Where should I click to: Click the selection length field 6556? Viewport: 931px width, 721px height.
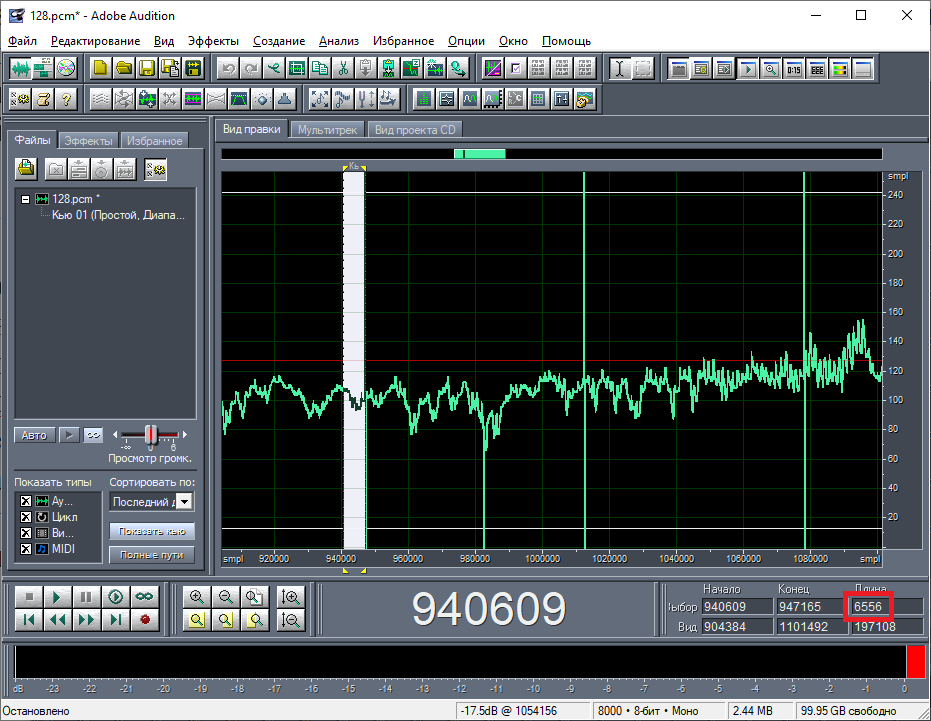coord(886,607)
